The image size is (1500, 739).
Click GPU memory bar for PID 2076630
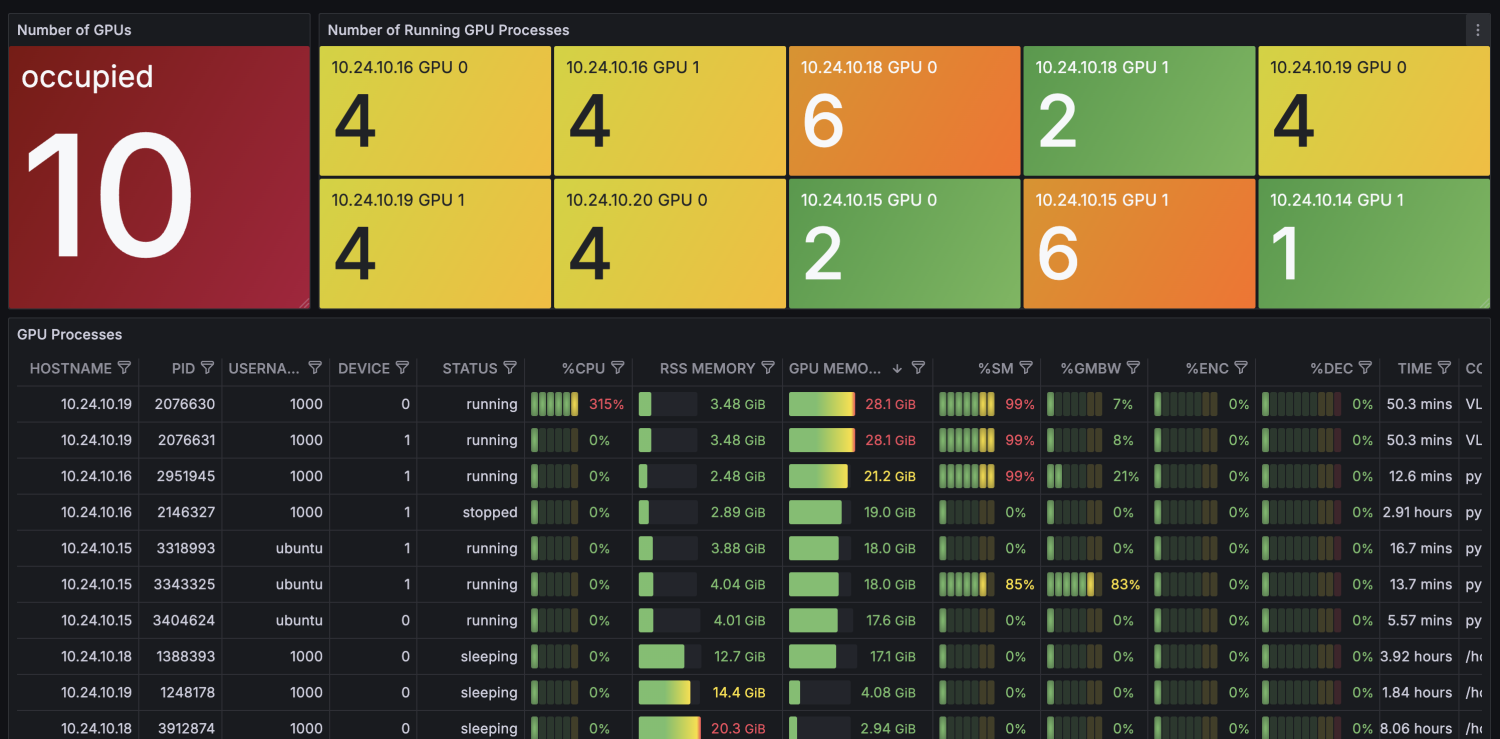(x=821, y=404)
